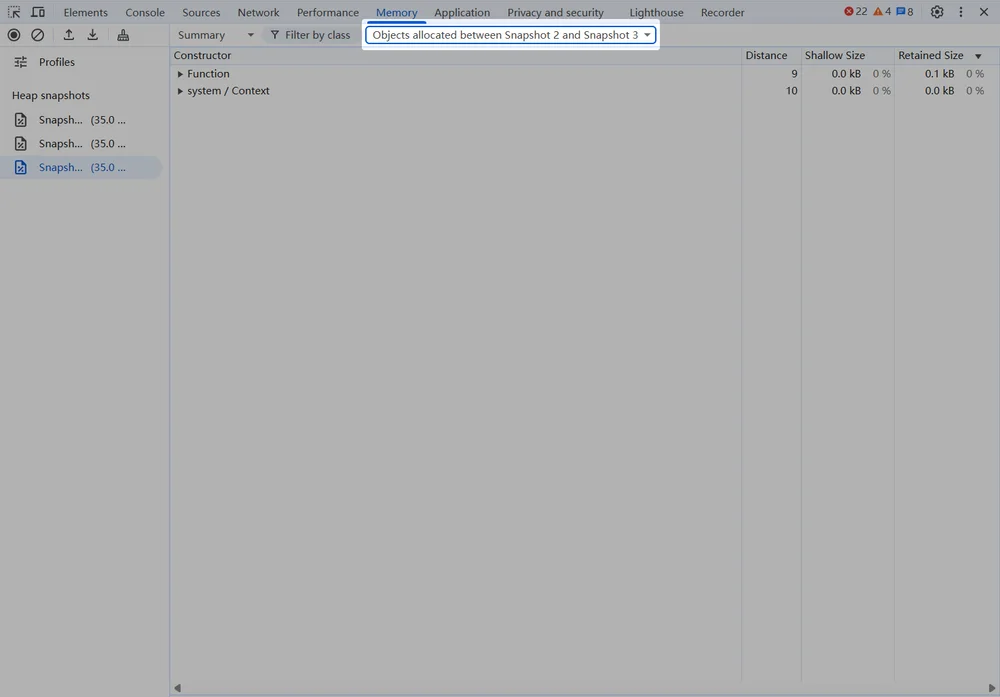Click the warnings count badge showing 4
Screen dimensions: 1000x697
(882, 11)
